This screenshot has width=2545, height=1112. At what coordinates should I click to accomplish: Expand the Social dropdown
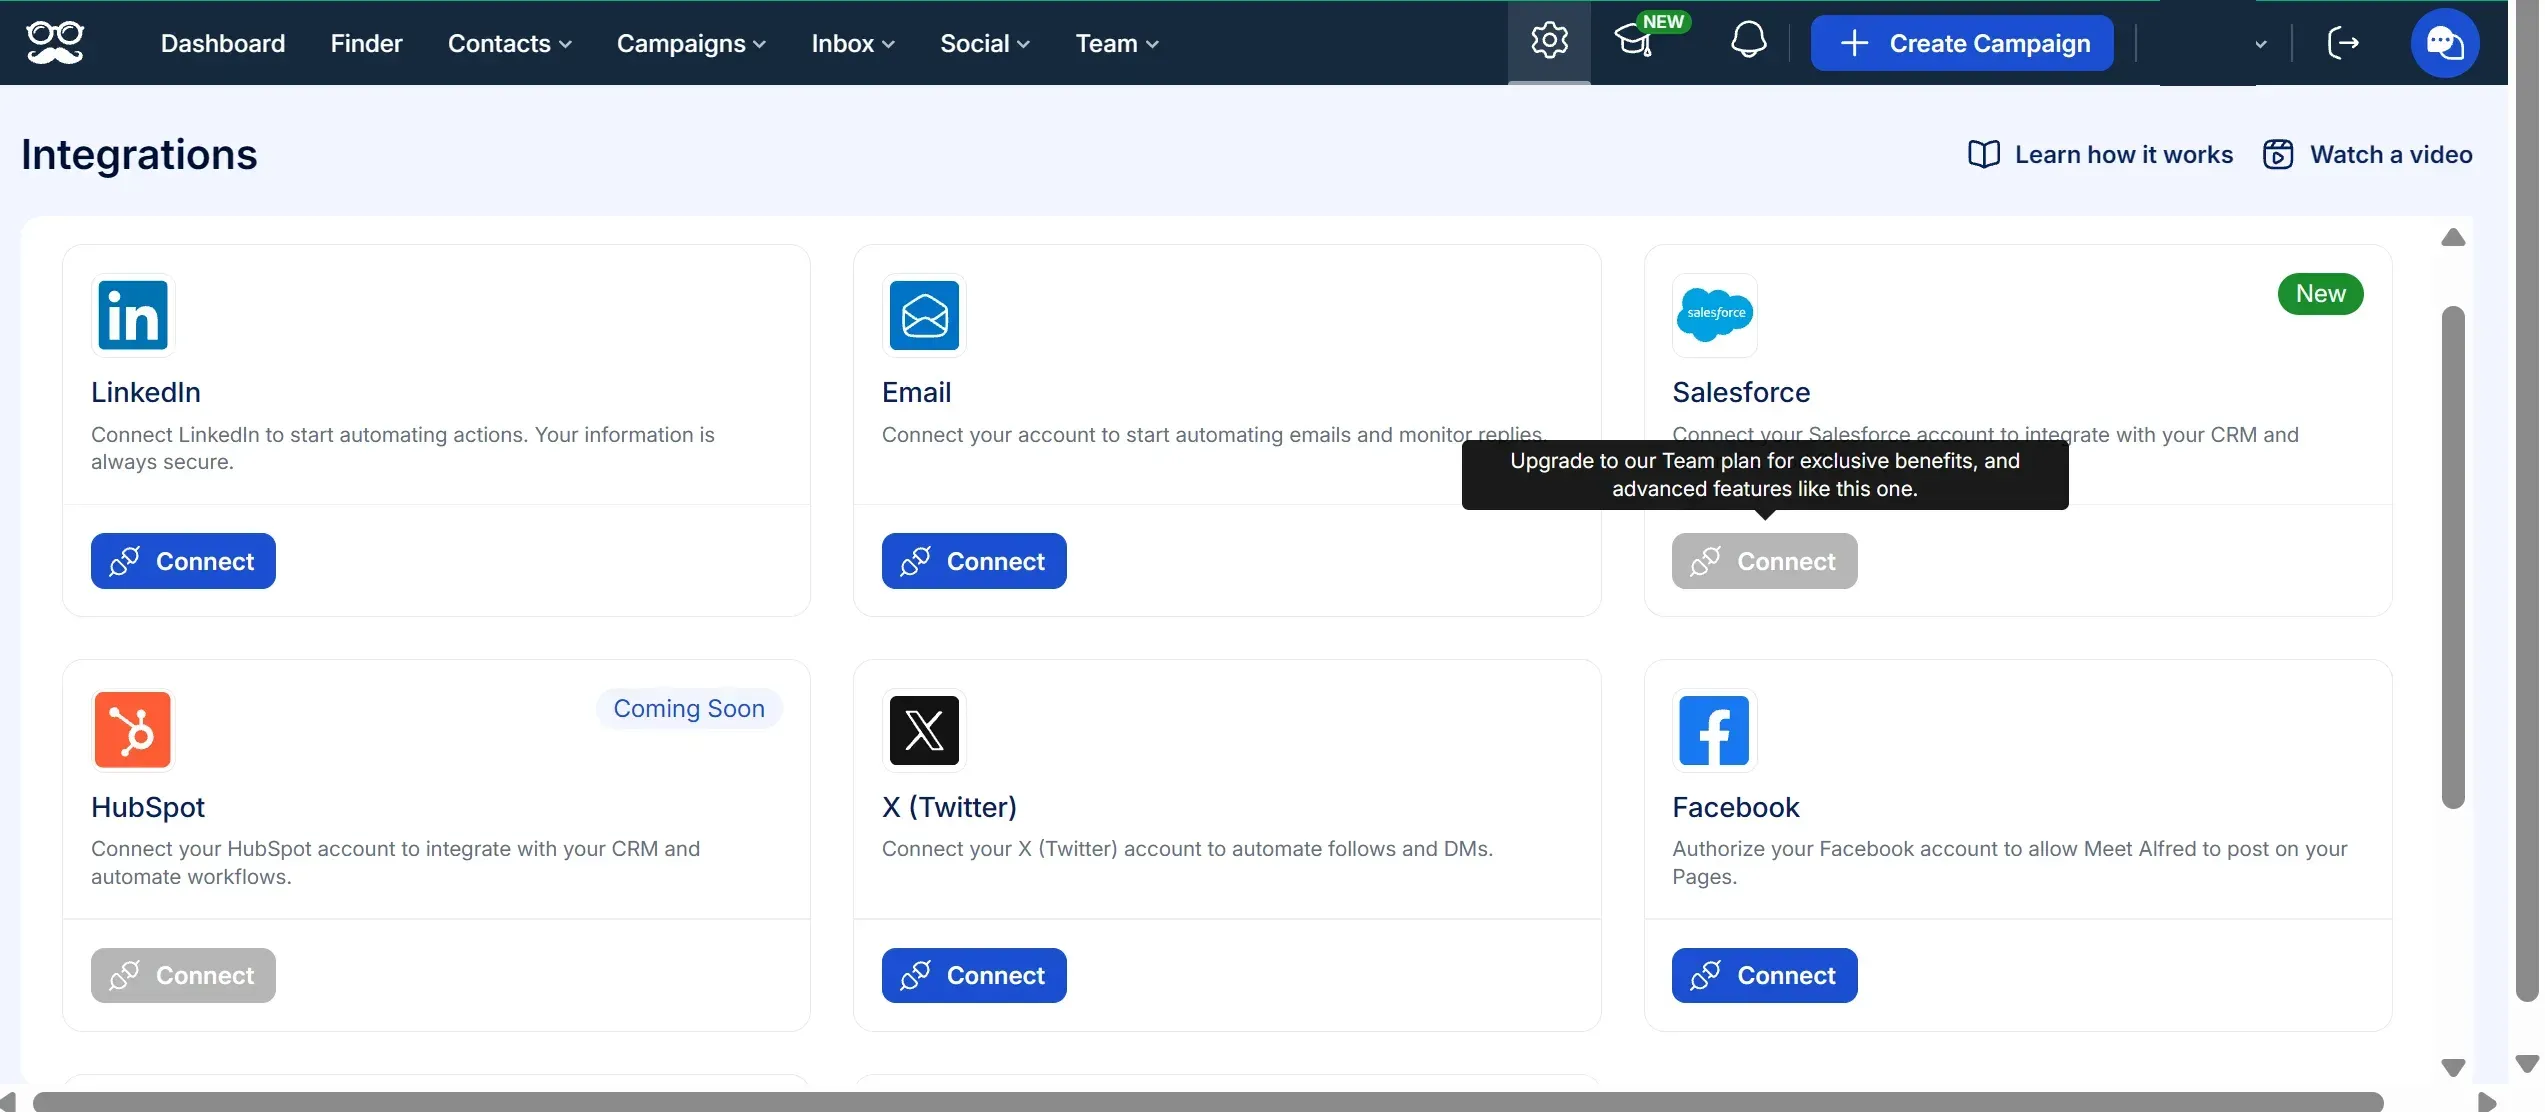click(984, 43)
